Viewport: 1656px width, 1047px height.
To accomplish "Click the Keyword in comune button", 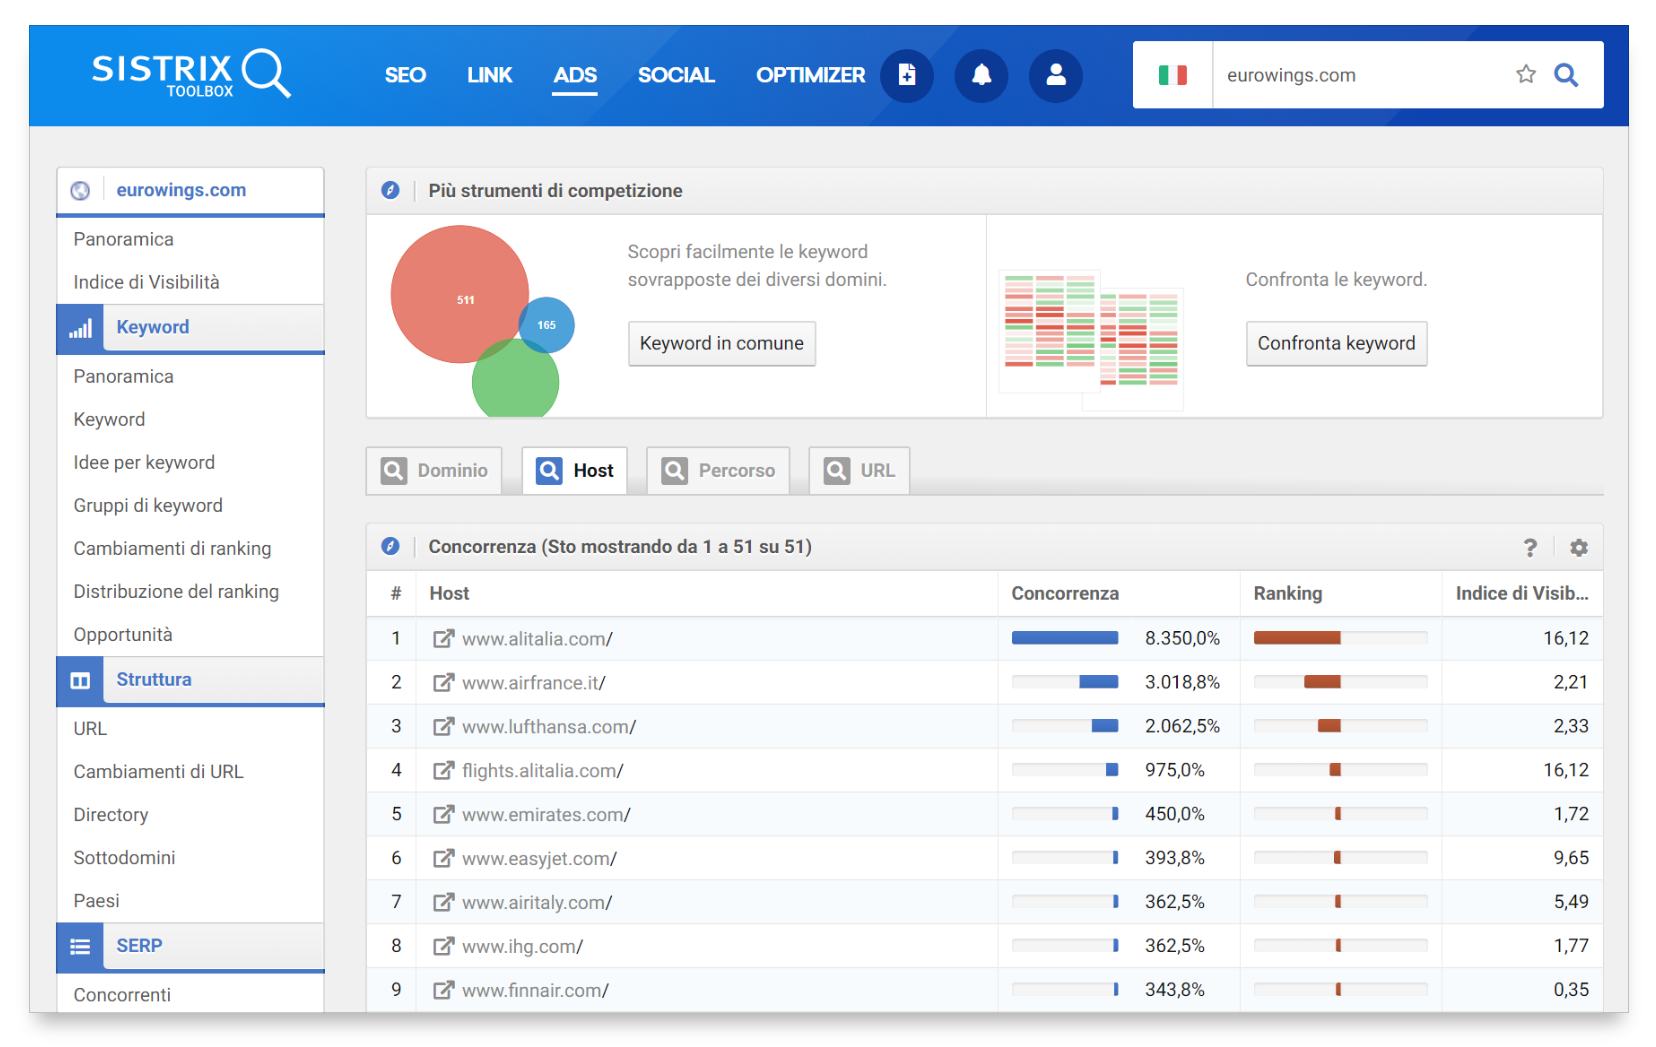I will 722,343.
